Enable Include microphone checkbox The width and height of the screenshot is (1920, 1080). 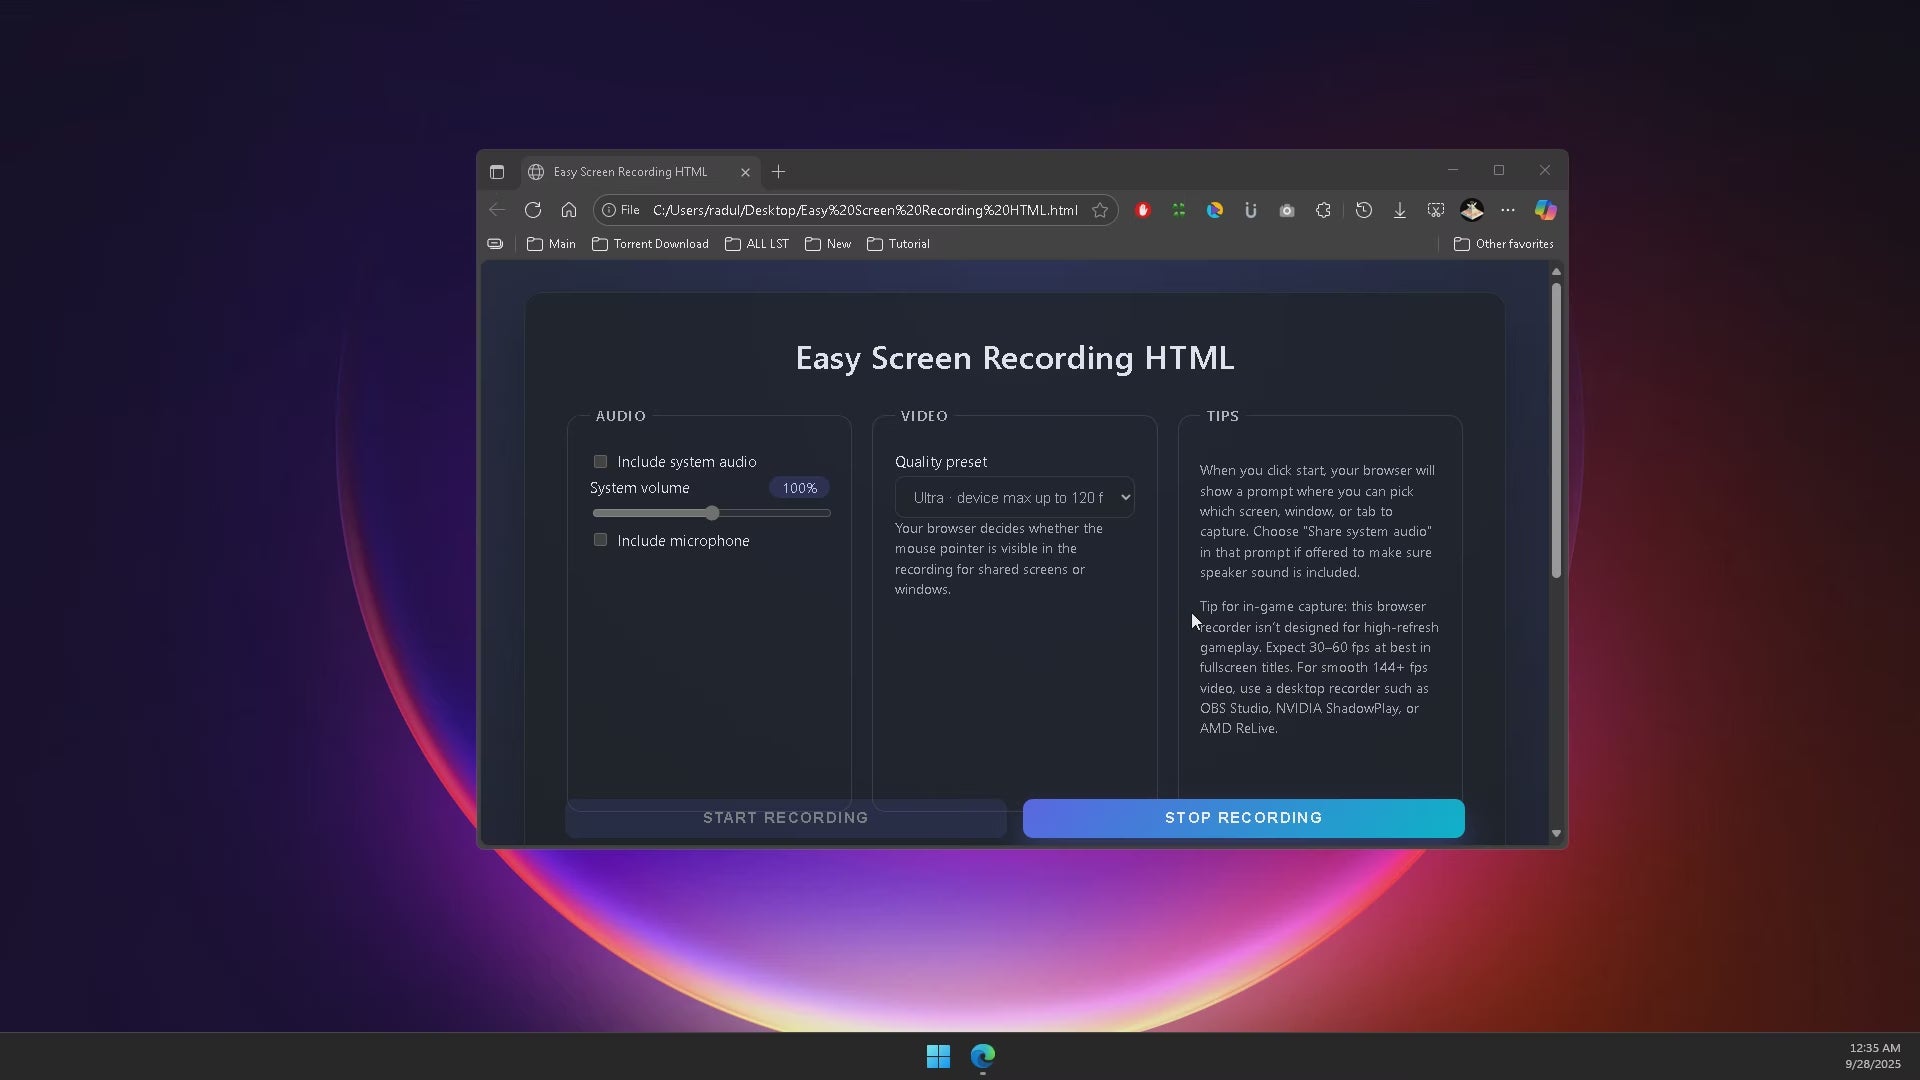[600, 540]
